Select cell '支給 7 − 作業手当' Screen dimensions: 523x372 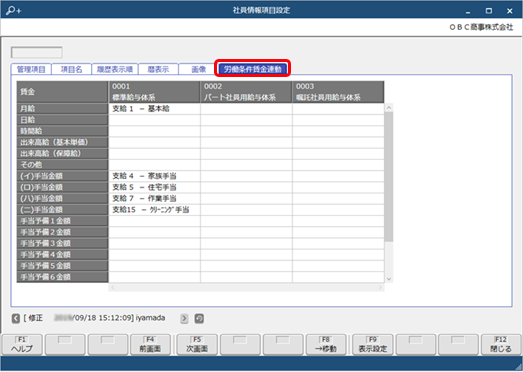click(x=154, y=199)
